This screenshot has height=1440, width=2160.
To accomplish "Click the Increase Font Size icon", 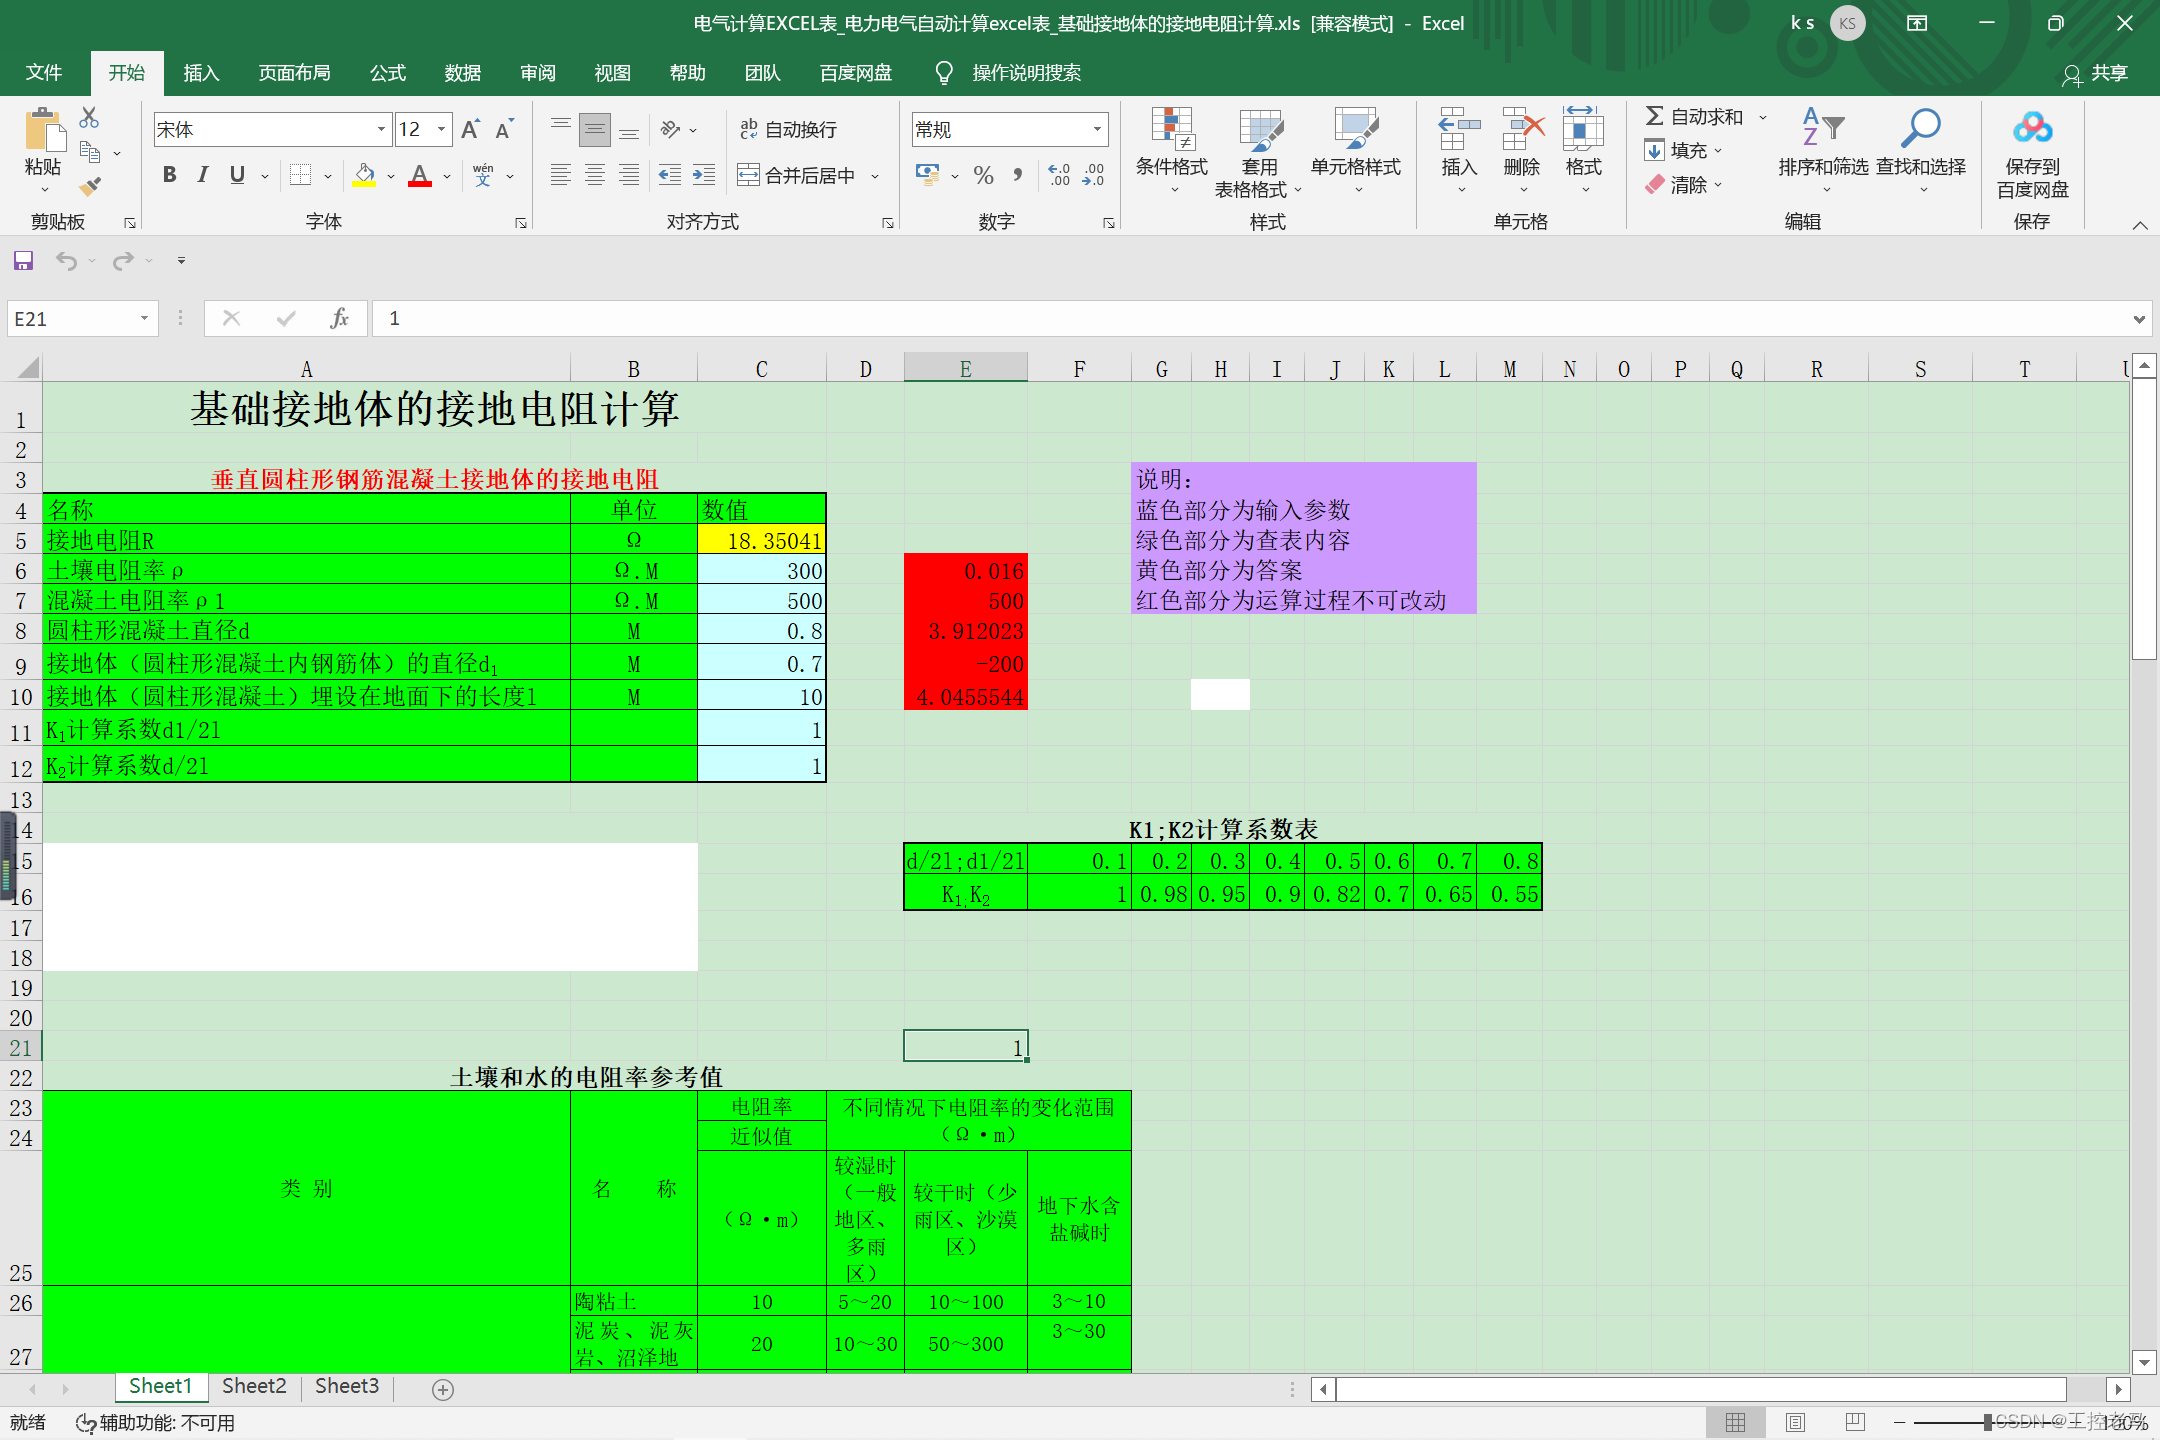I will [470, 129].
